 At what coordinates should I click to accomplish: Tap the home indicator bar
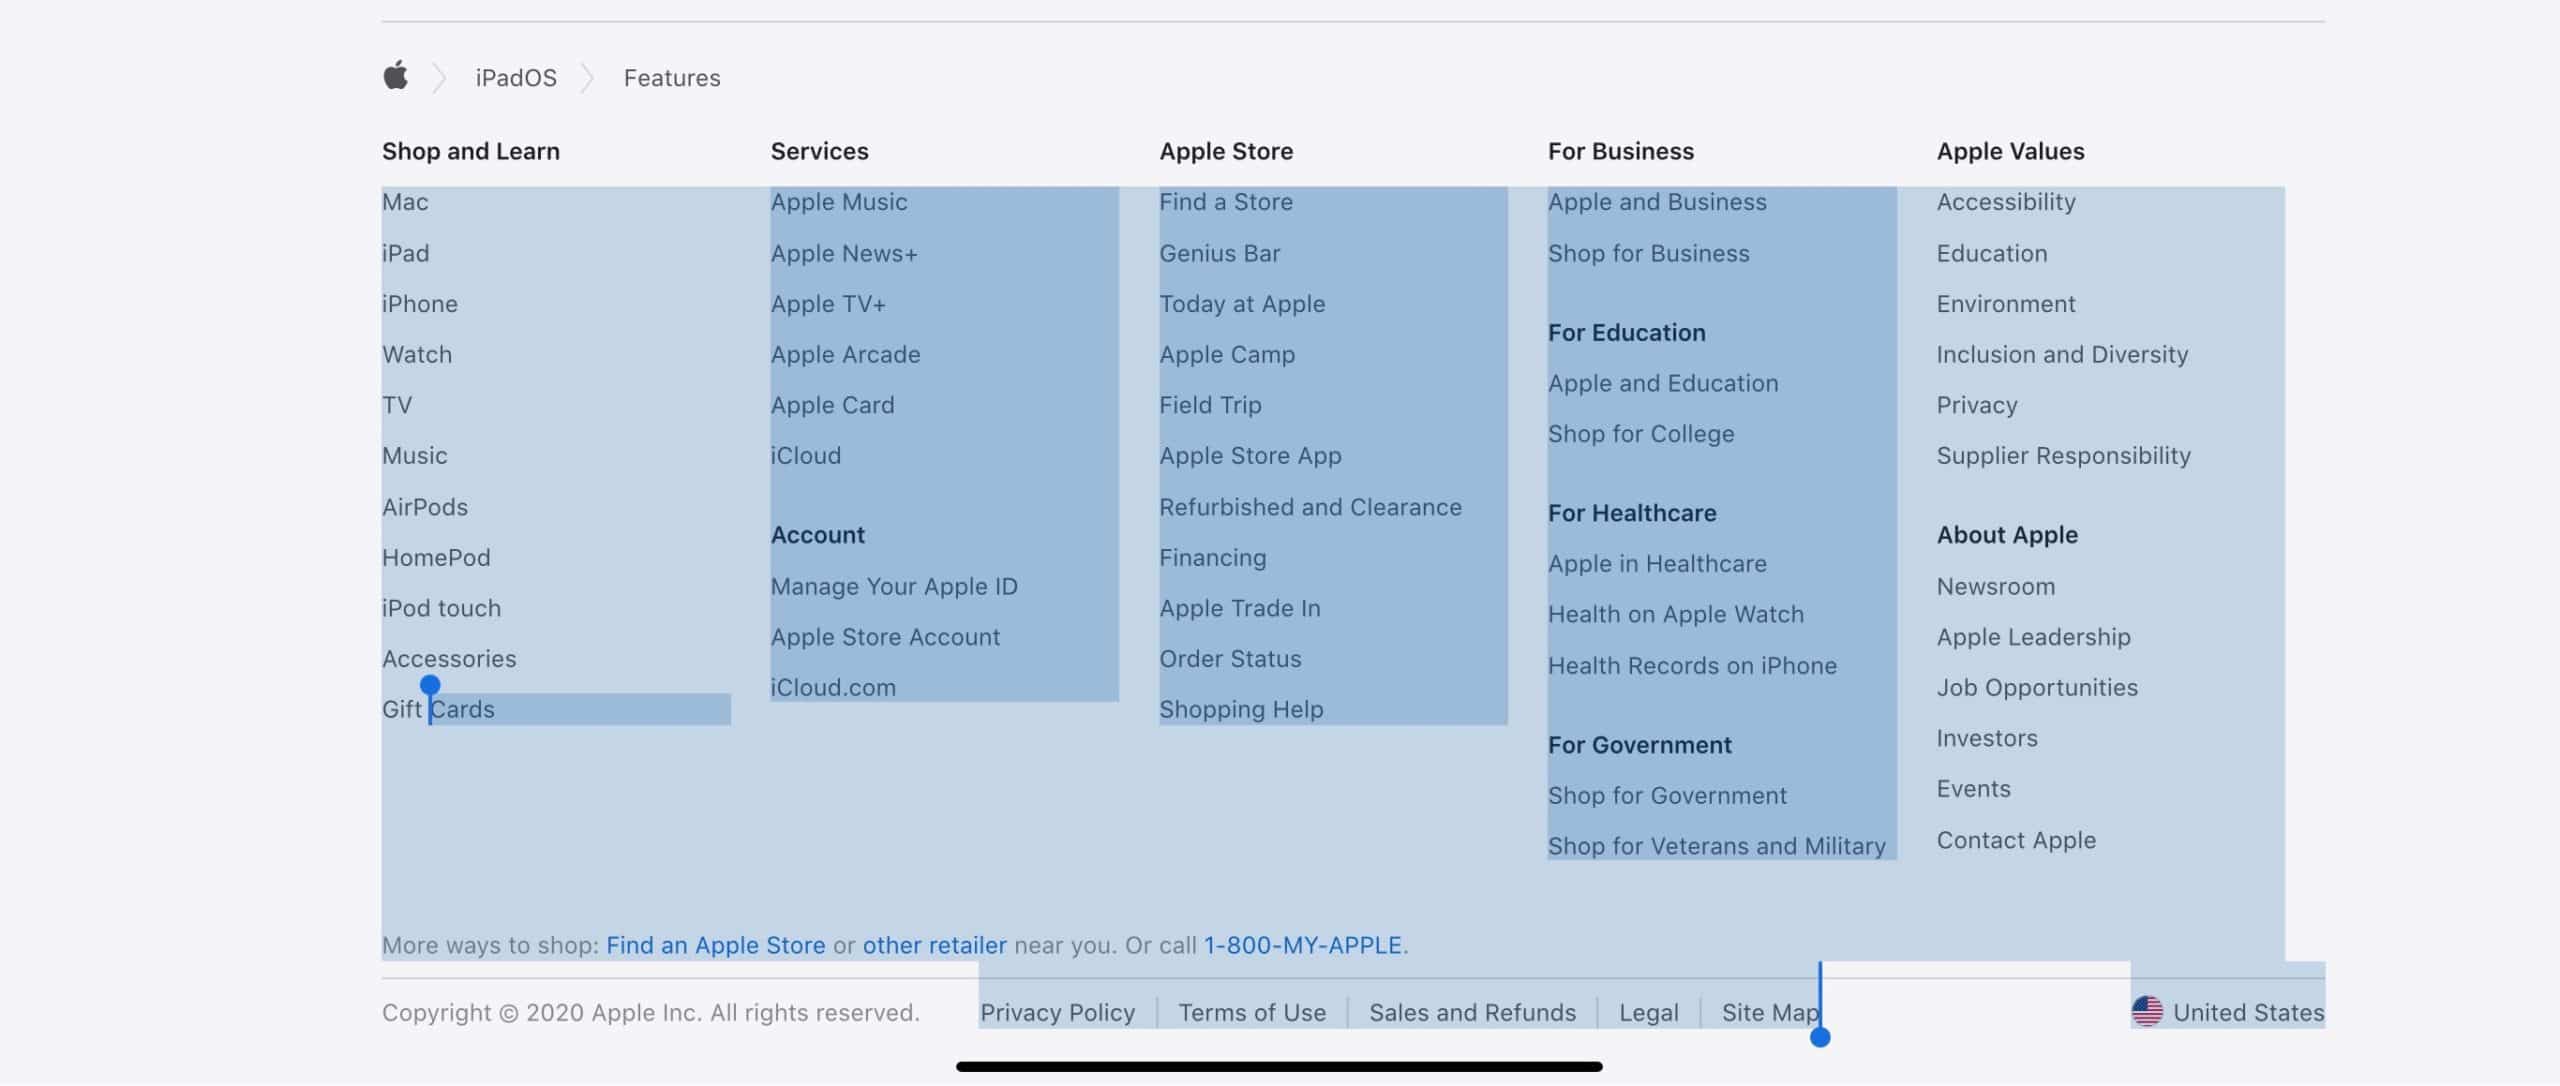click(x=1279, y=1067)
